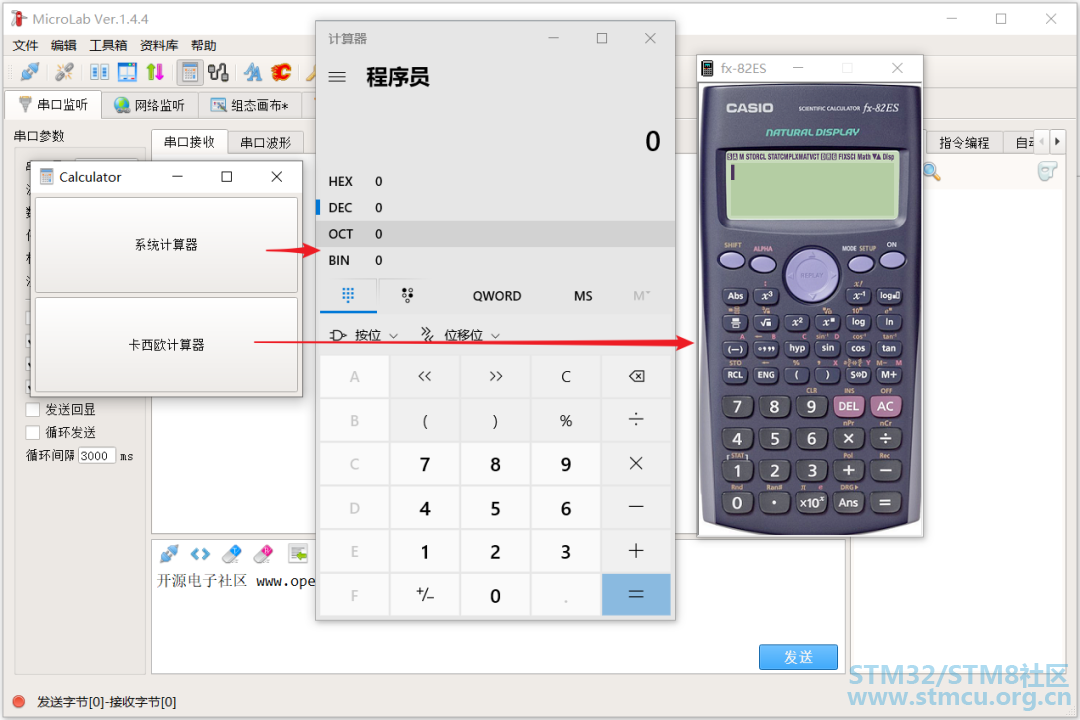Click the multiply key in 计算器
Viewport: 1080px width, 720px height.
636,464
